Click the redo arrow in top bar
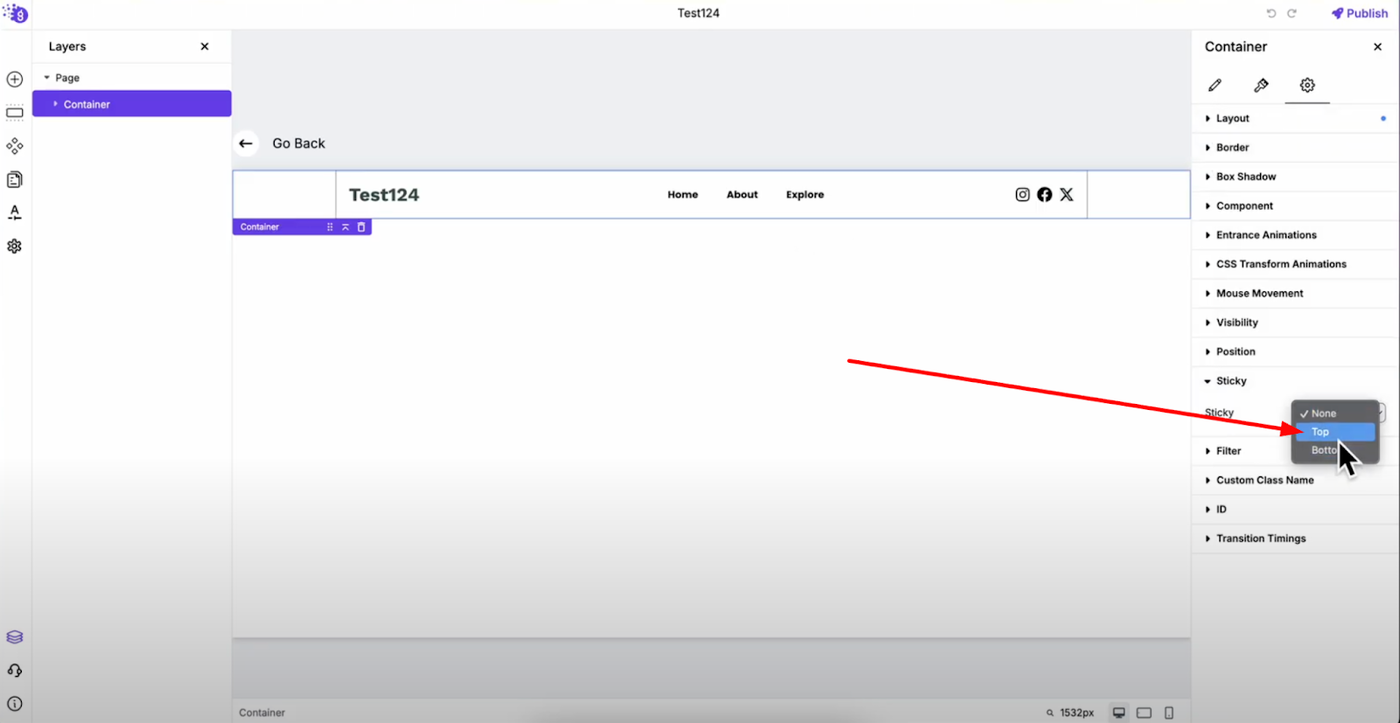This screenshot has width=1400, height=723. [1292, 13]
